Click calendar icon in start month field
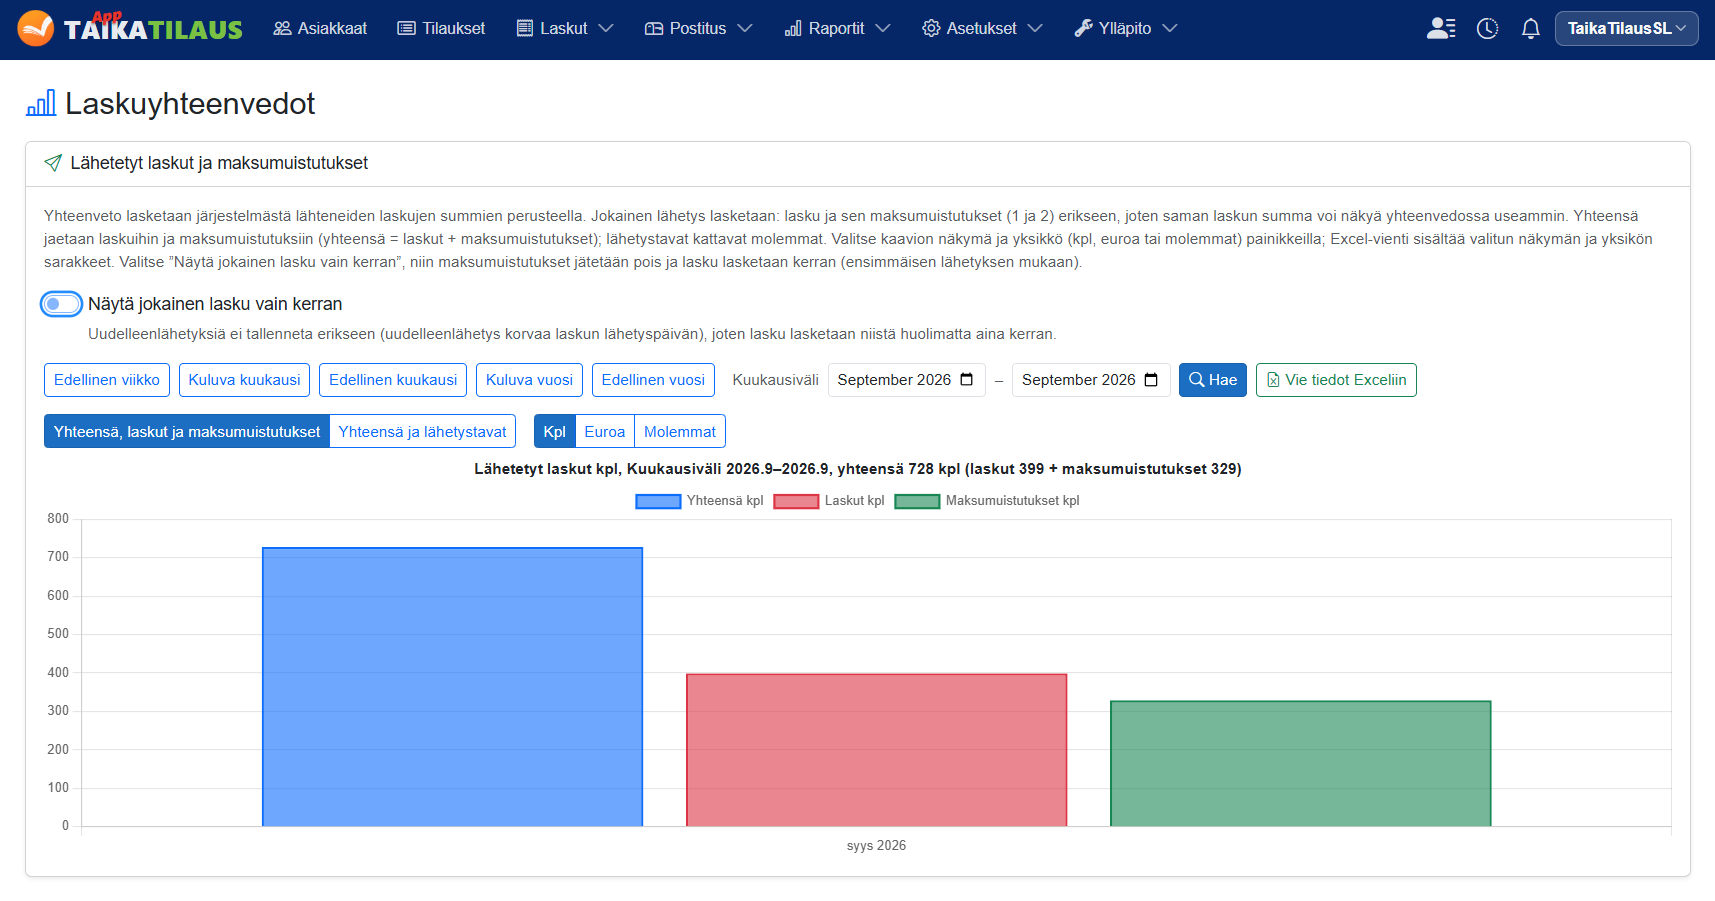 pos(967,380)
